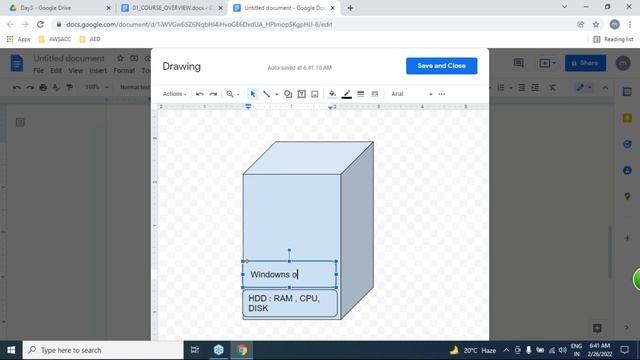Screen dimensions: 640x360
Task: Open the border color picker
Action: click(347, 94)
